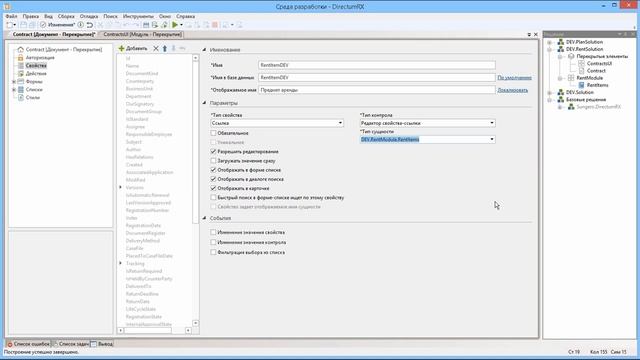Click the Действия icon in left tree
Image resolution: width=640 pixels, height=360 pixels.
click(20, 73)
